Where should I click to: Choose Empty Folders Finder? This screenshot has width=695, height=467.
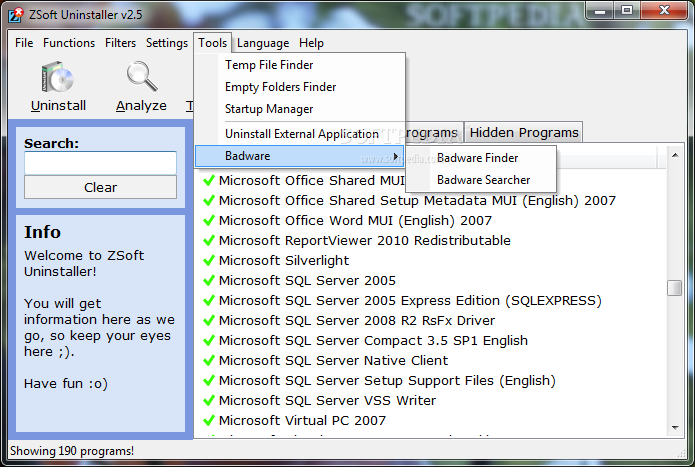click(300, 87)
